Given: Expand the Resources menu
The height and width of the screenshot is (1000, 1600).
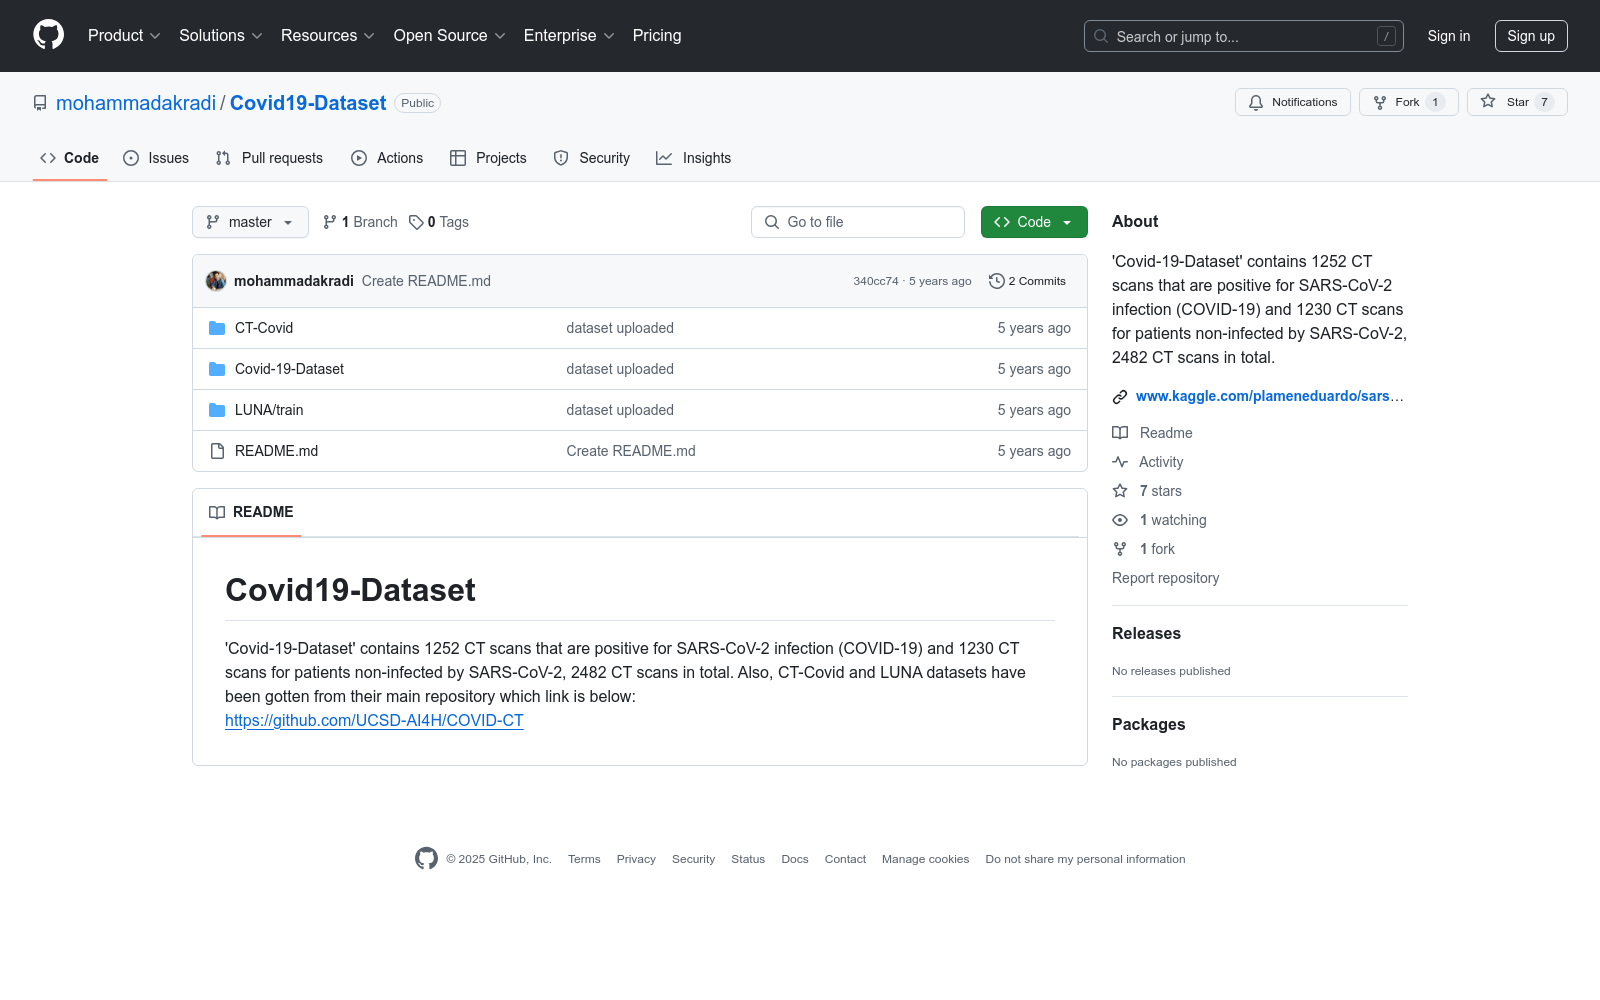Looking at the screenshot, I should click(328, 35).
